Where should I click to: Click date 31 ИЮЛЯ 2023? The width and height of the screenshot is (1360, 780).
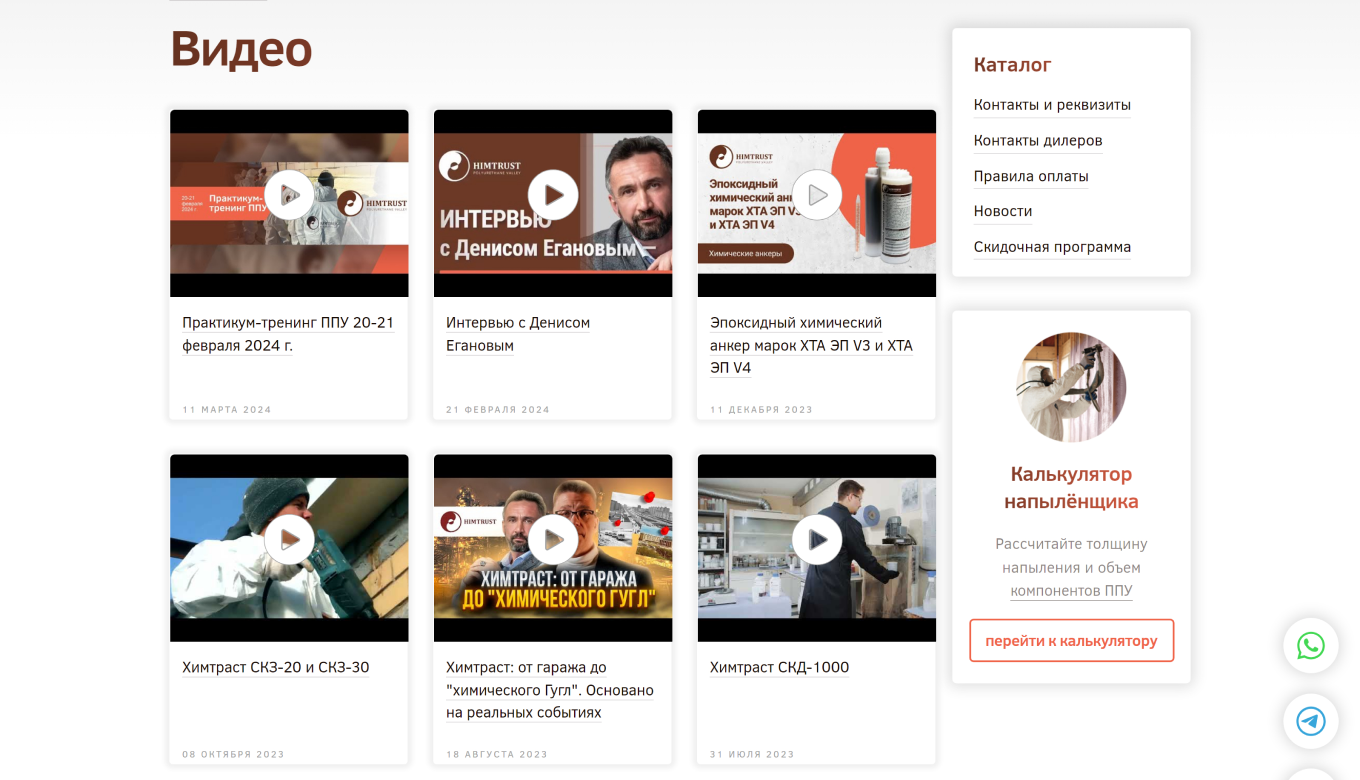coord(752,755)
